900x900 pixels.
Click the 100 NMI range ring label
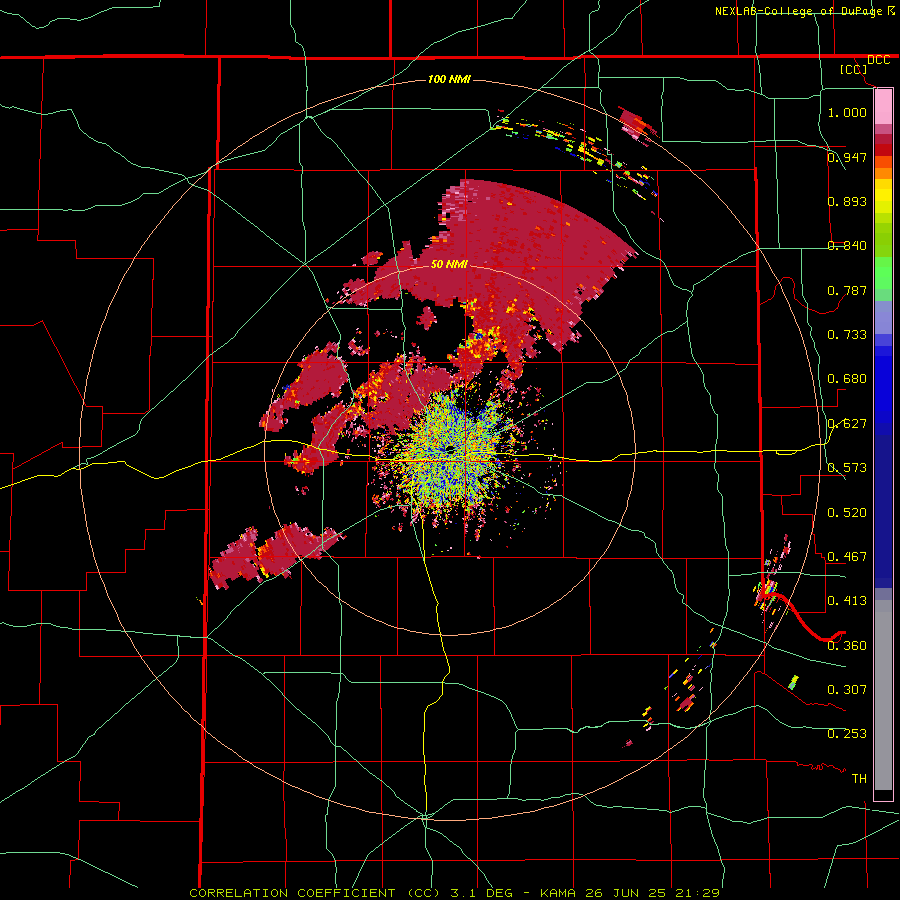coord(449,79)
